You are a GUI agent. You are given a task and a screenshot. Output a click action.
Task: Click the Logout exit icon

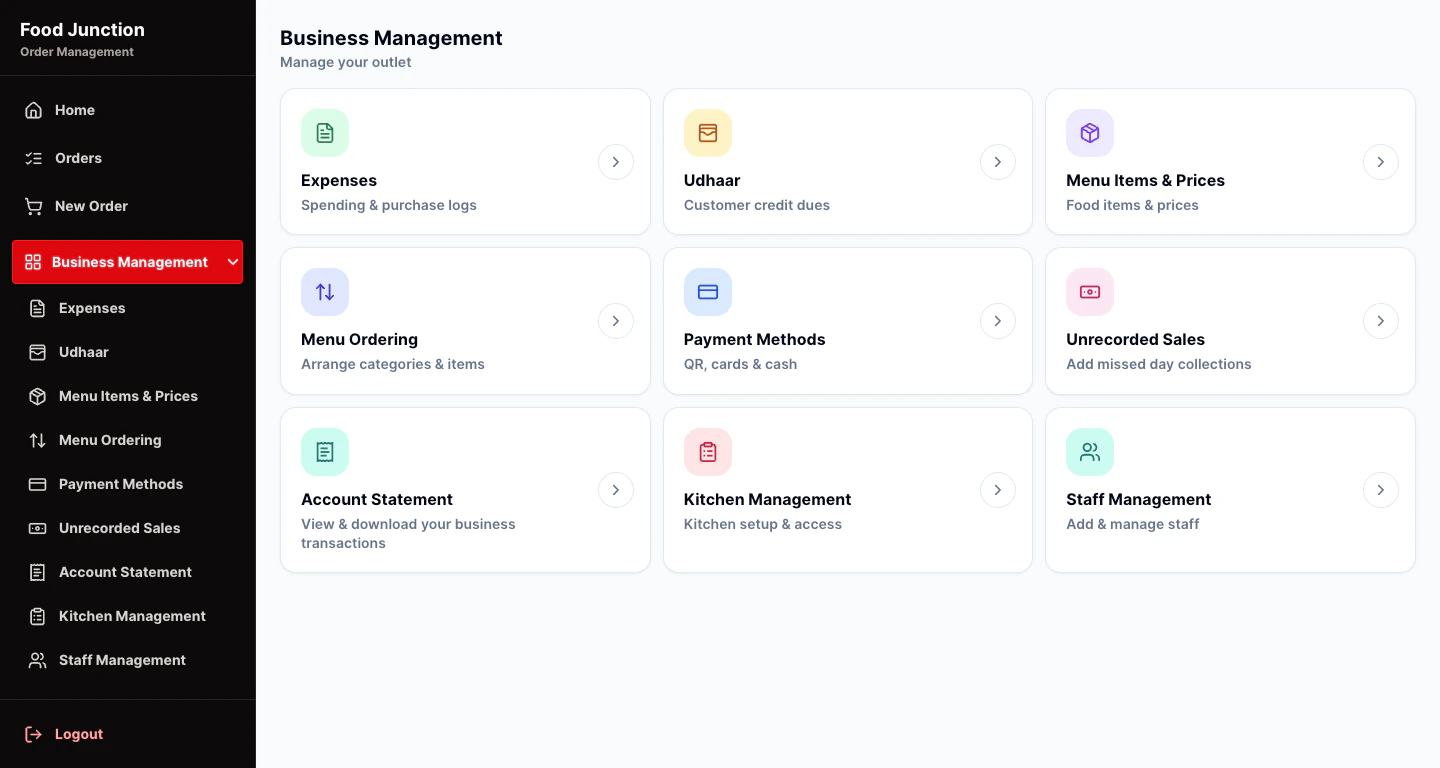(x=34, y=734)
